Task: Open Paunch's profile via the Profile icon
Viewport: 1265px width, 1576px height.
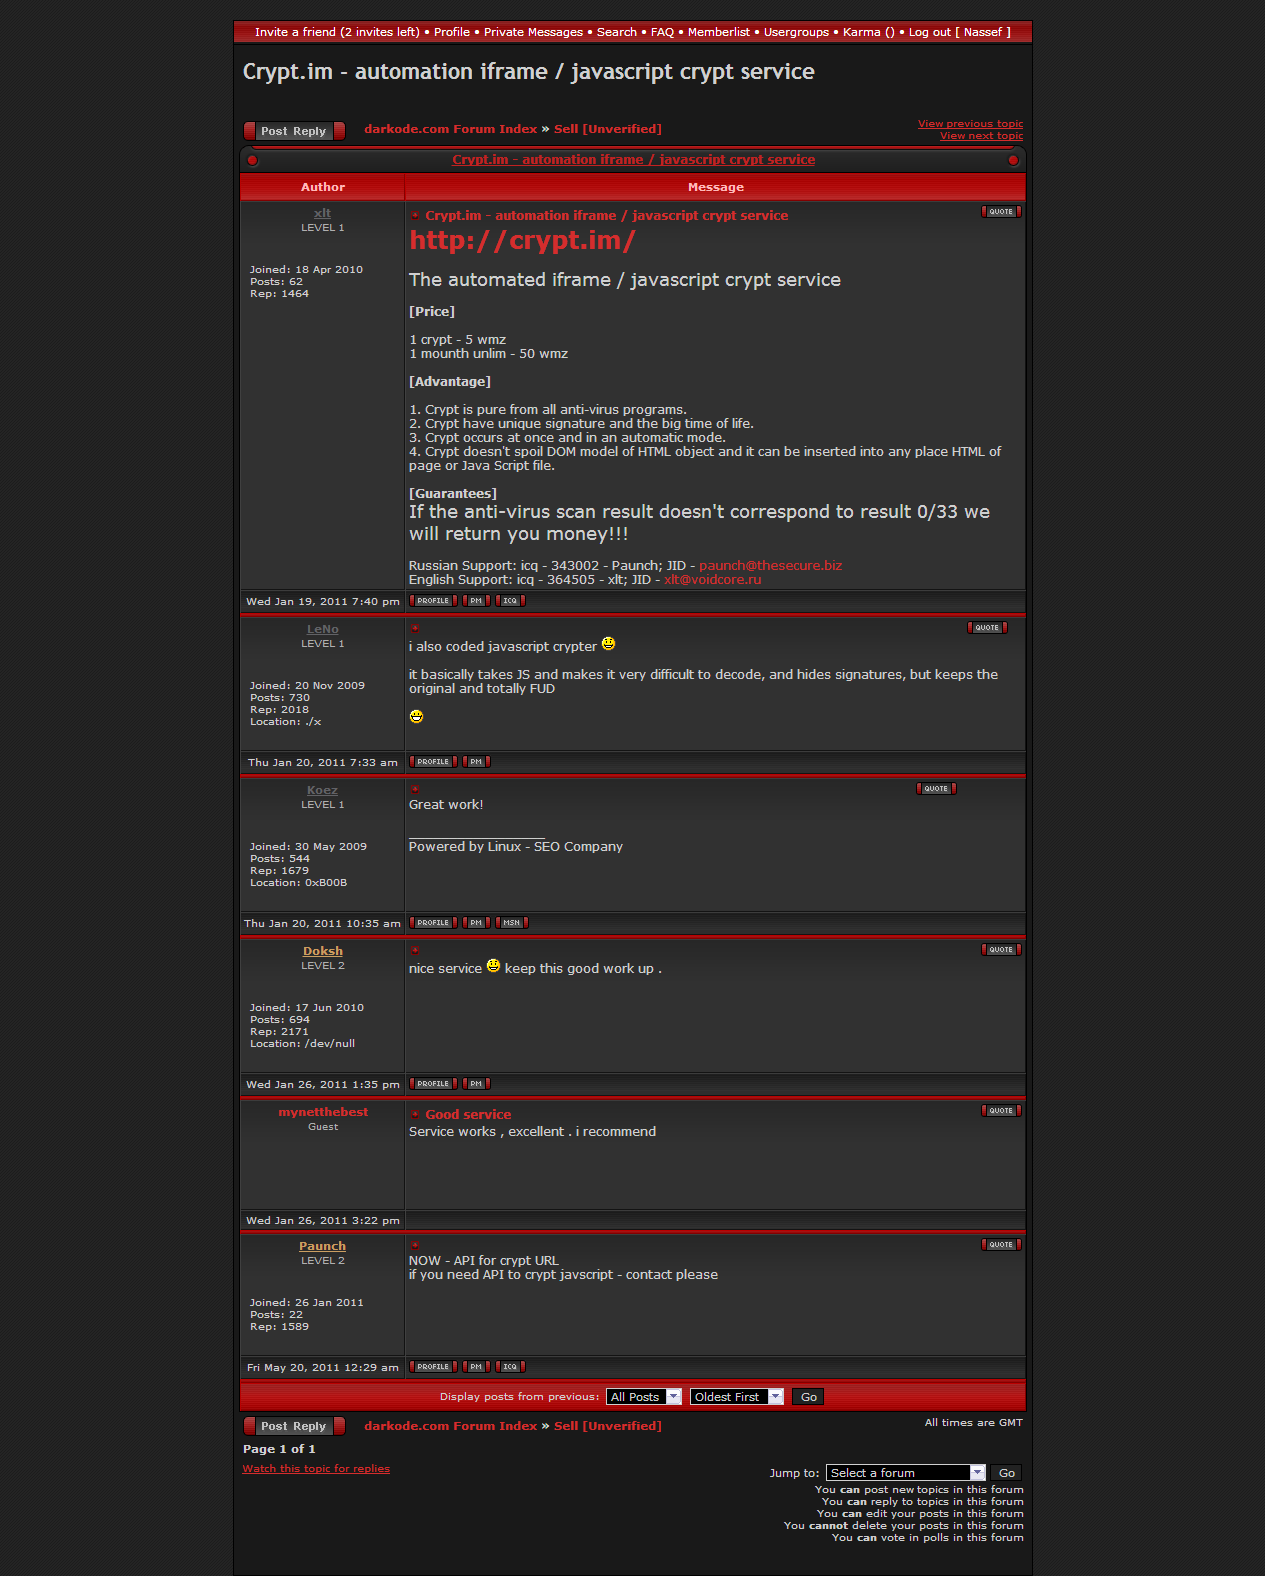Action: click(x=433, y=1367)
